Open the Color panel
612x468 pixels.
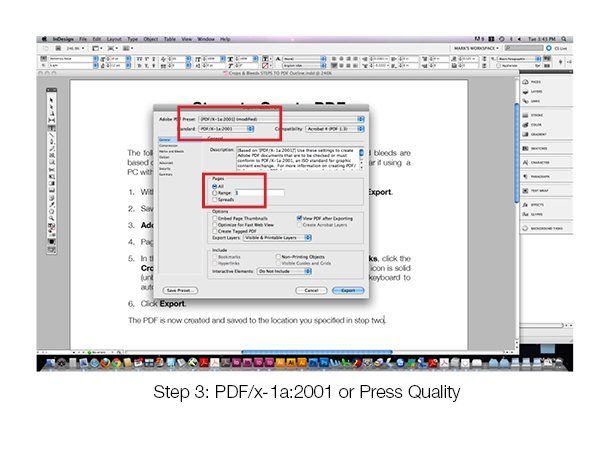(532, 125)
